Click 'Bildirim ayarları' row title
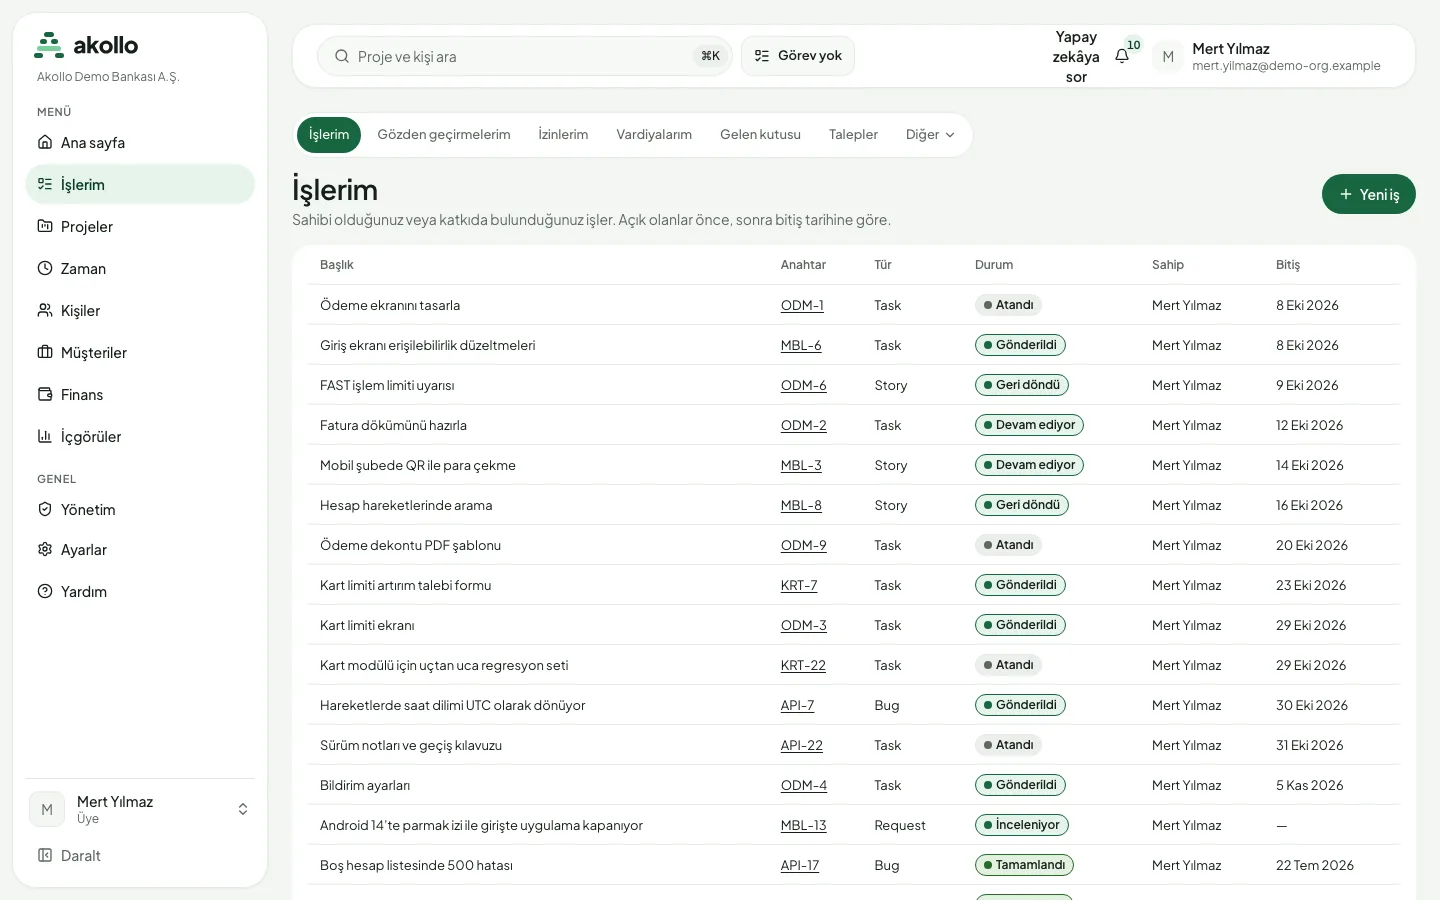This screenshot has height=900, width=1440. tap(365, 785)
